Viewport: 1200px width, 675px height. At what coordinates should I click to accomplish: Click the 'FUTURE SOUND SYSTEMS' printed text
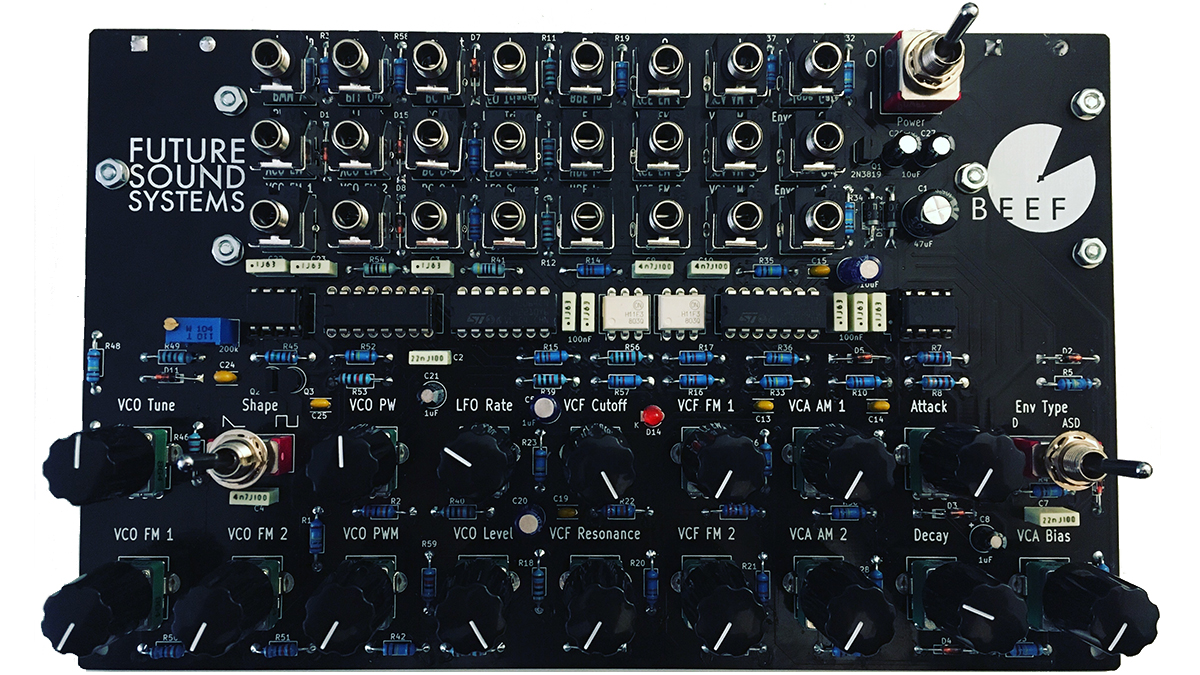click(186, 176)
